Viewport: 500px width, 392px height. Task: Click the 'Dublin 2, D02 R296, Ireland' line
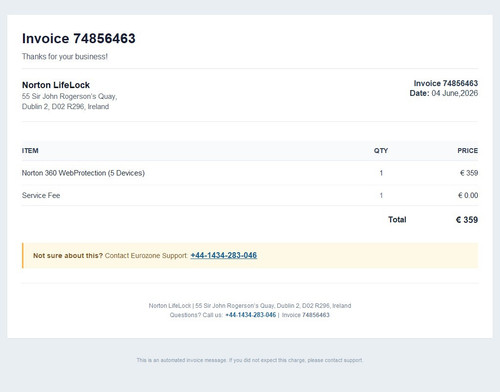tap(65, 107)
